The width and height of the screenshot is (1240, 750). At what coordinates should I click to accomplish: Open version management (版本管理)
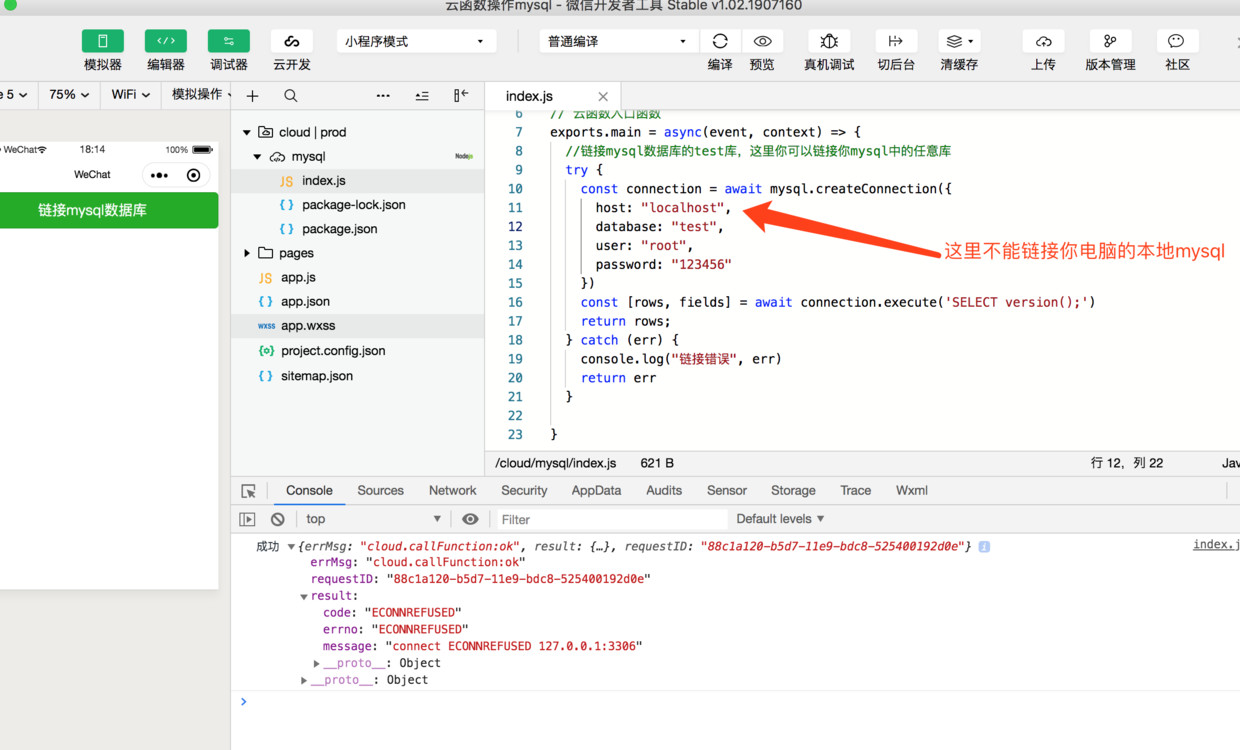[1110, 41]
